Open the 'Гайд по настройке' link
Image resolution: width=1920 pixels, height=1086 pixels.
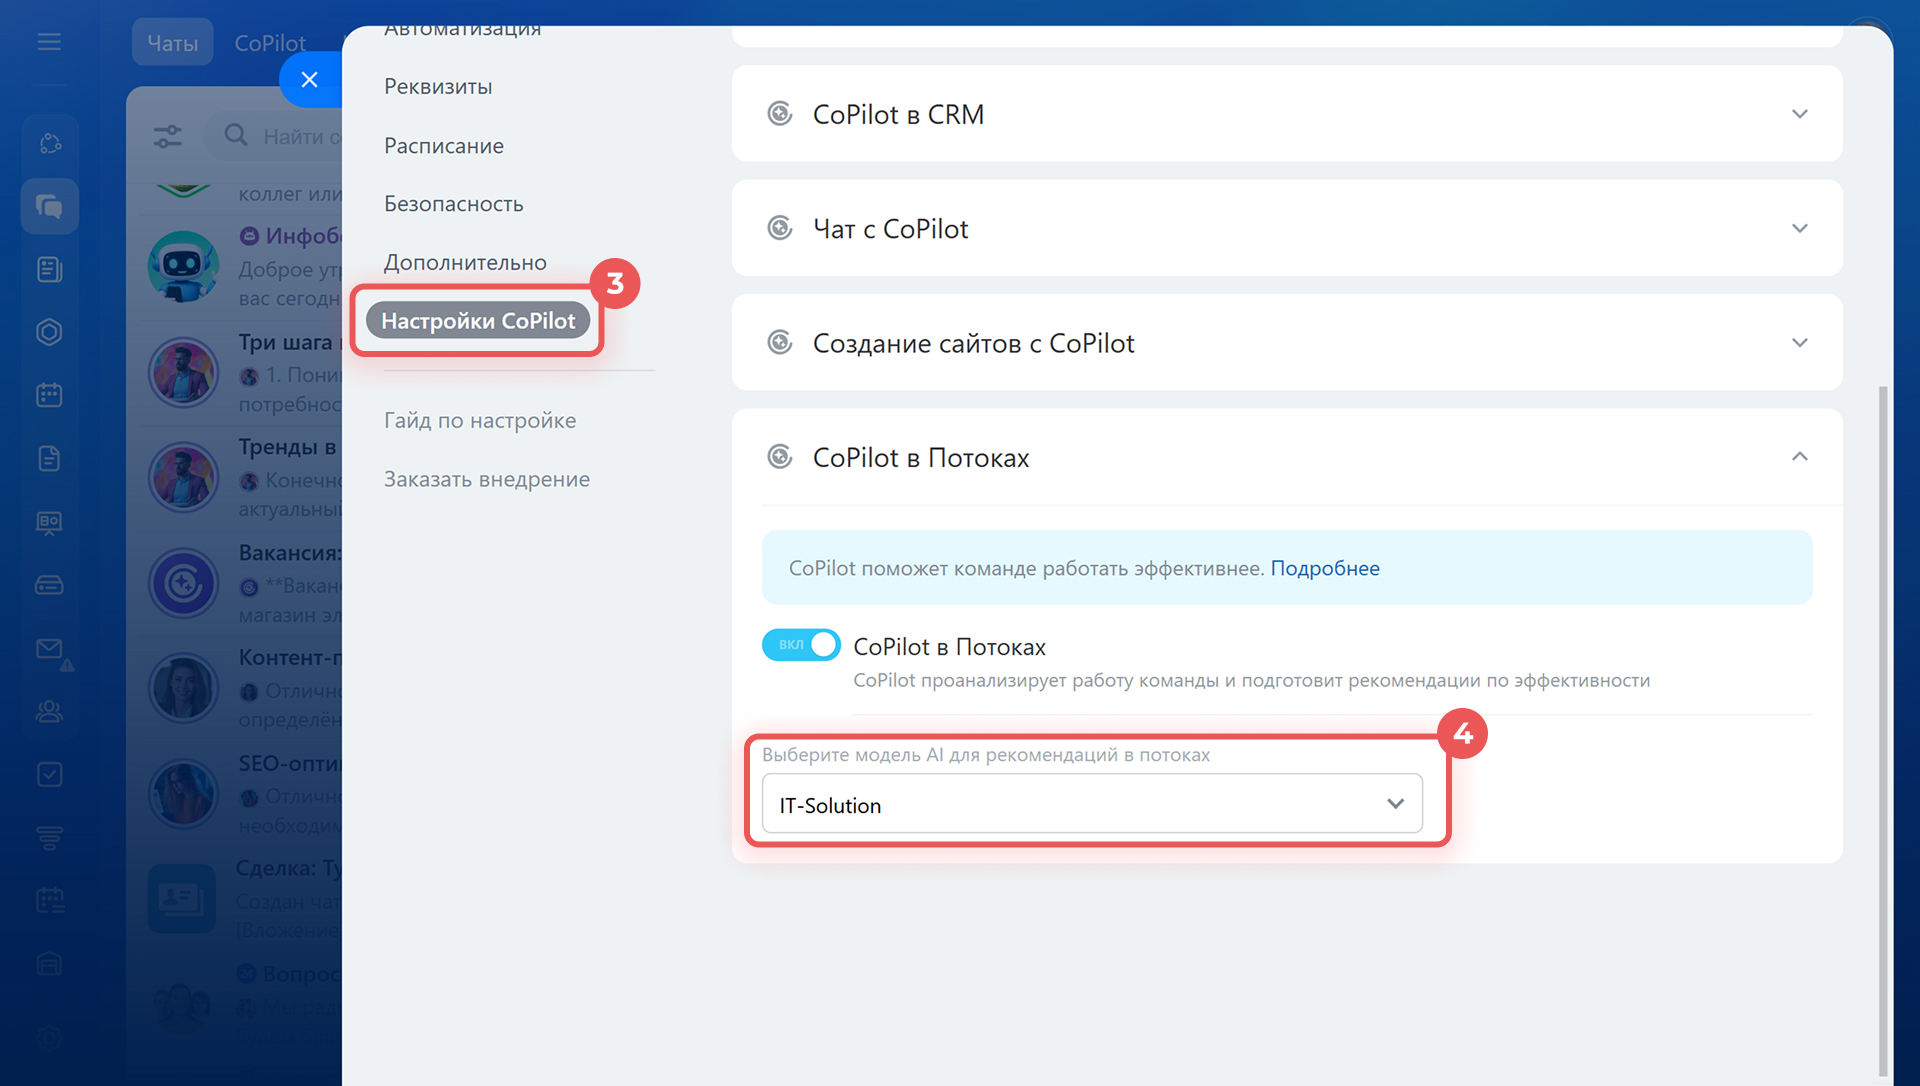coord(480,421)
